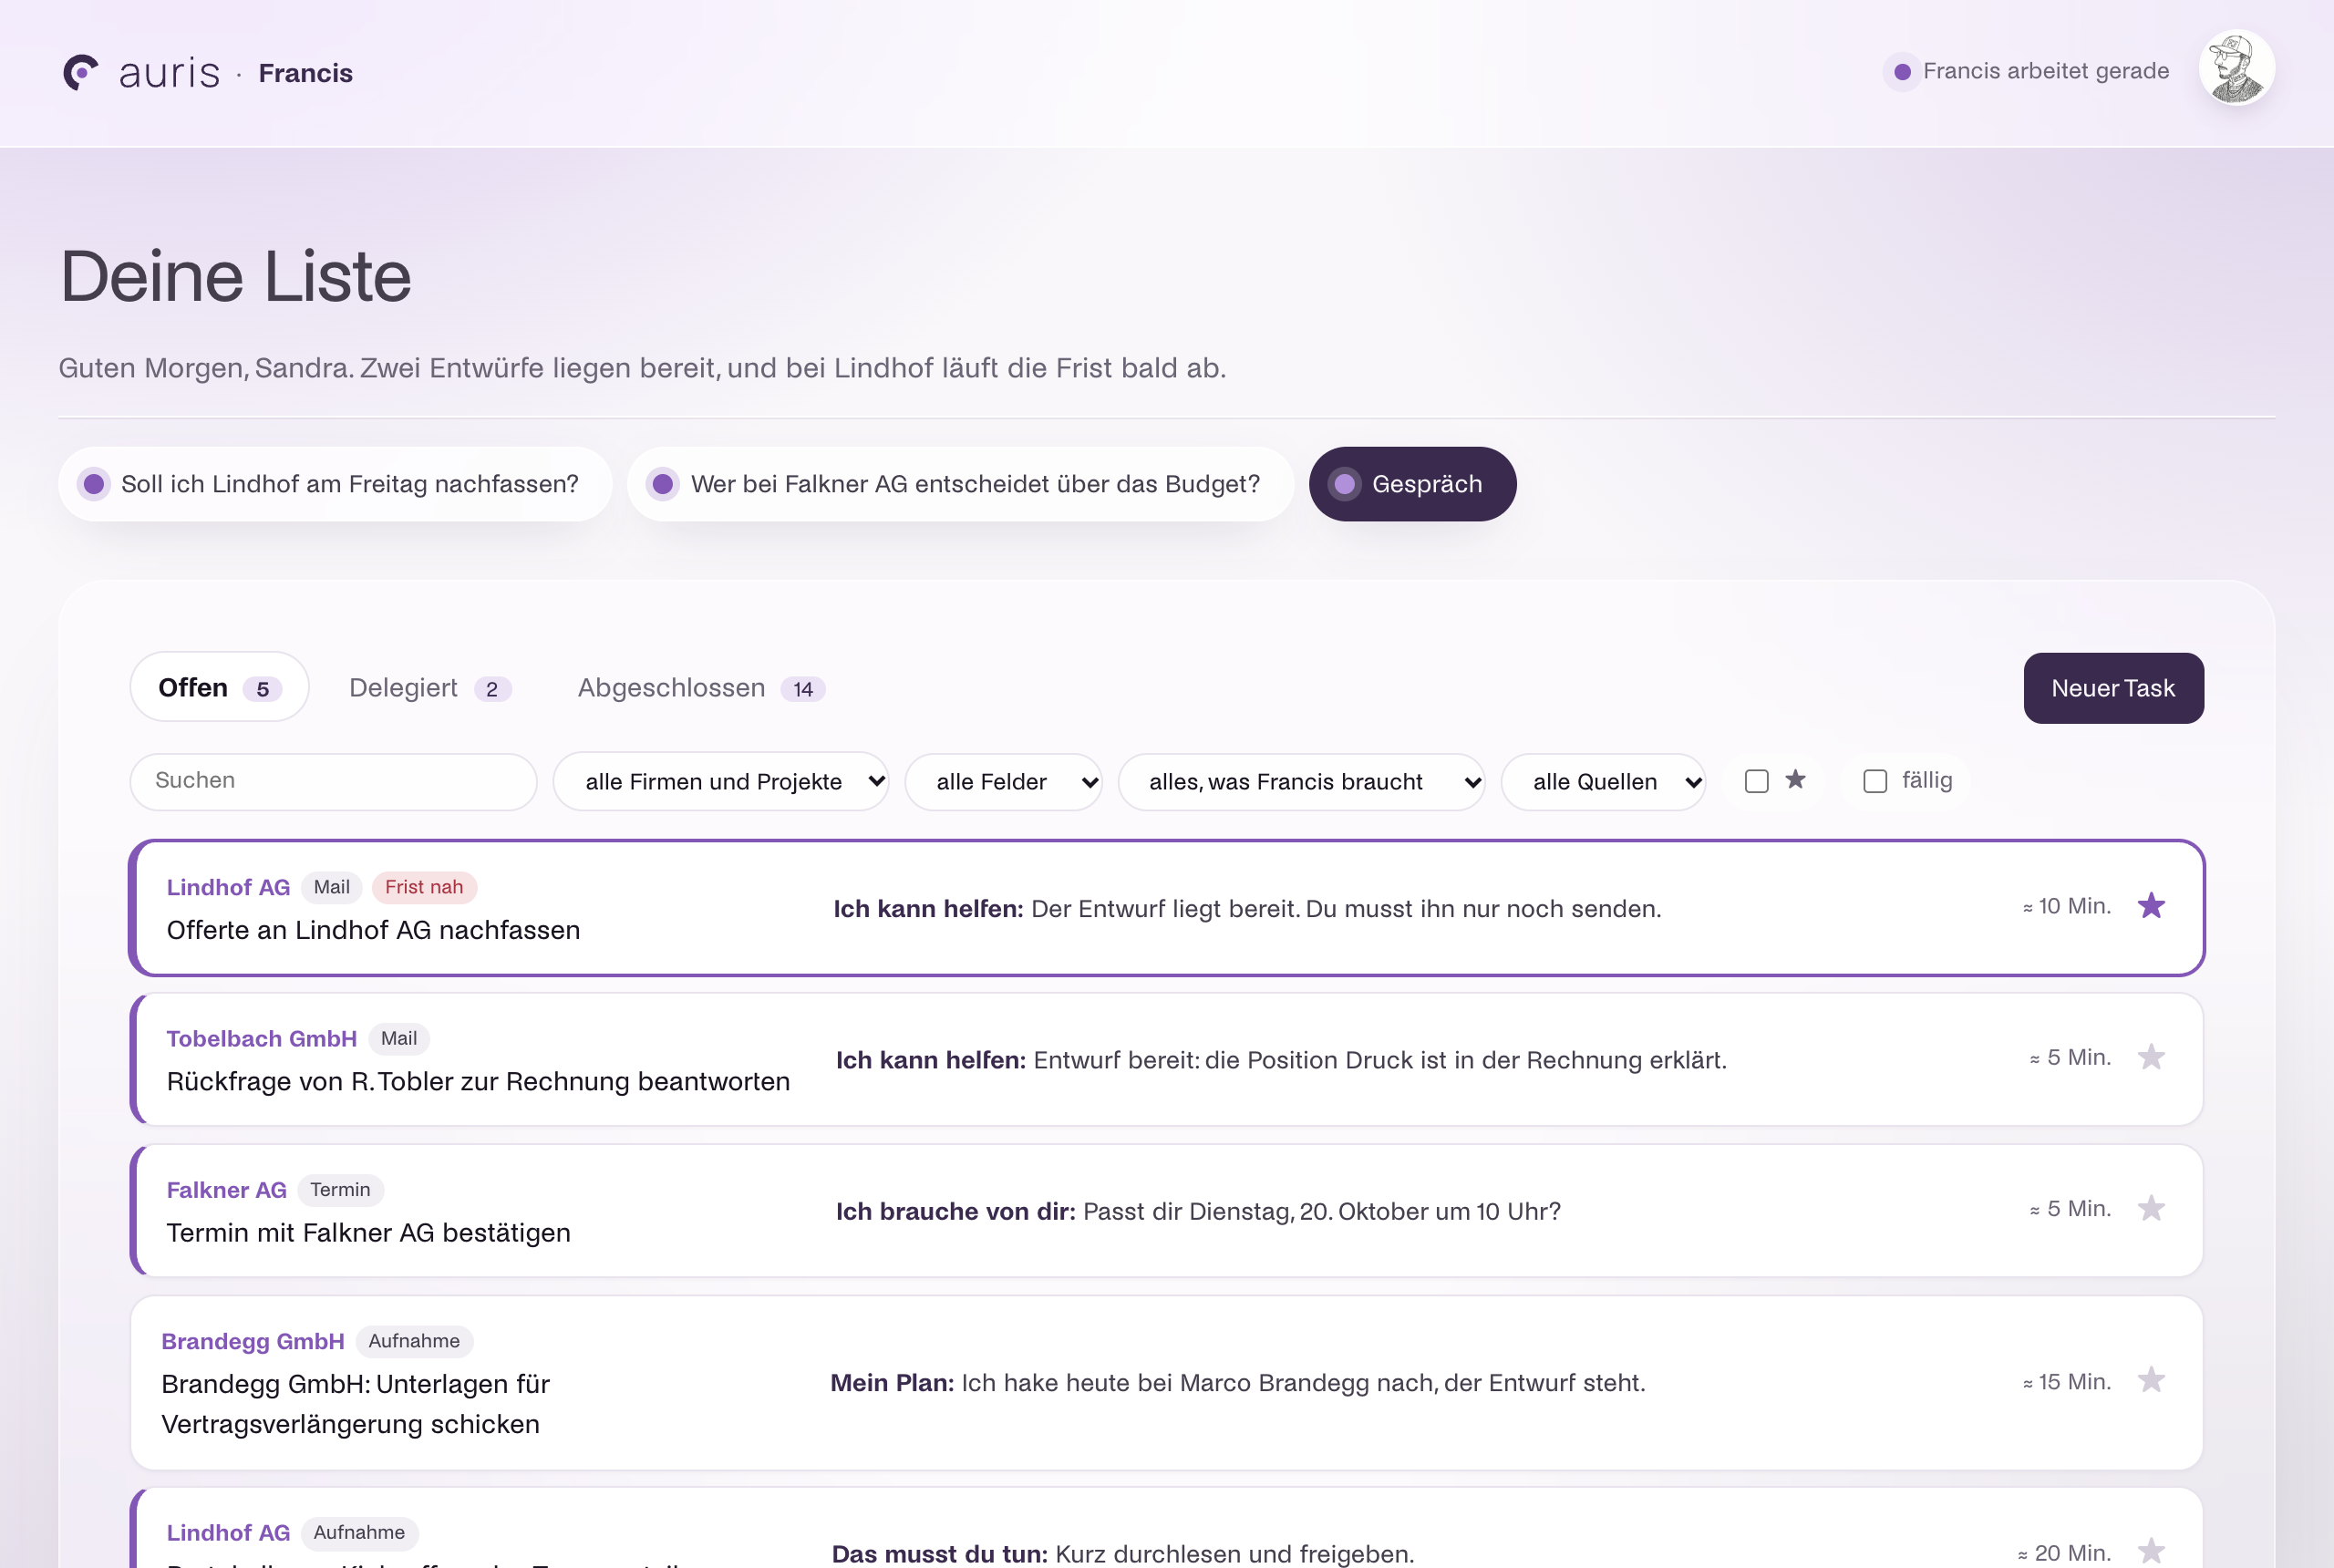Open the Tobelbach GmbH company link
Viewport: 2334px width, 1568px height.
[261, 1038]
